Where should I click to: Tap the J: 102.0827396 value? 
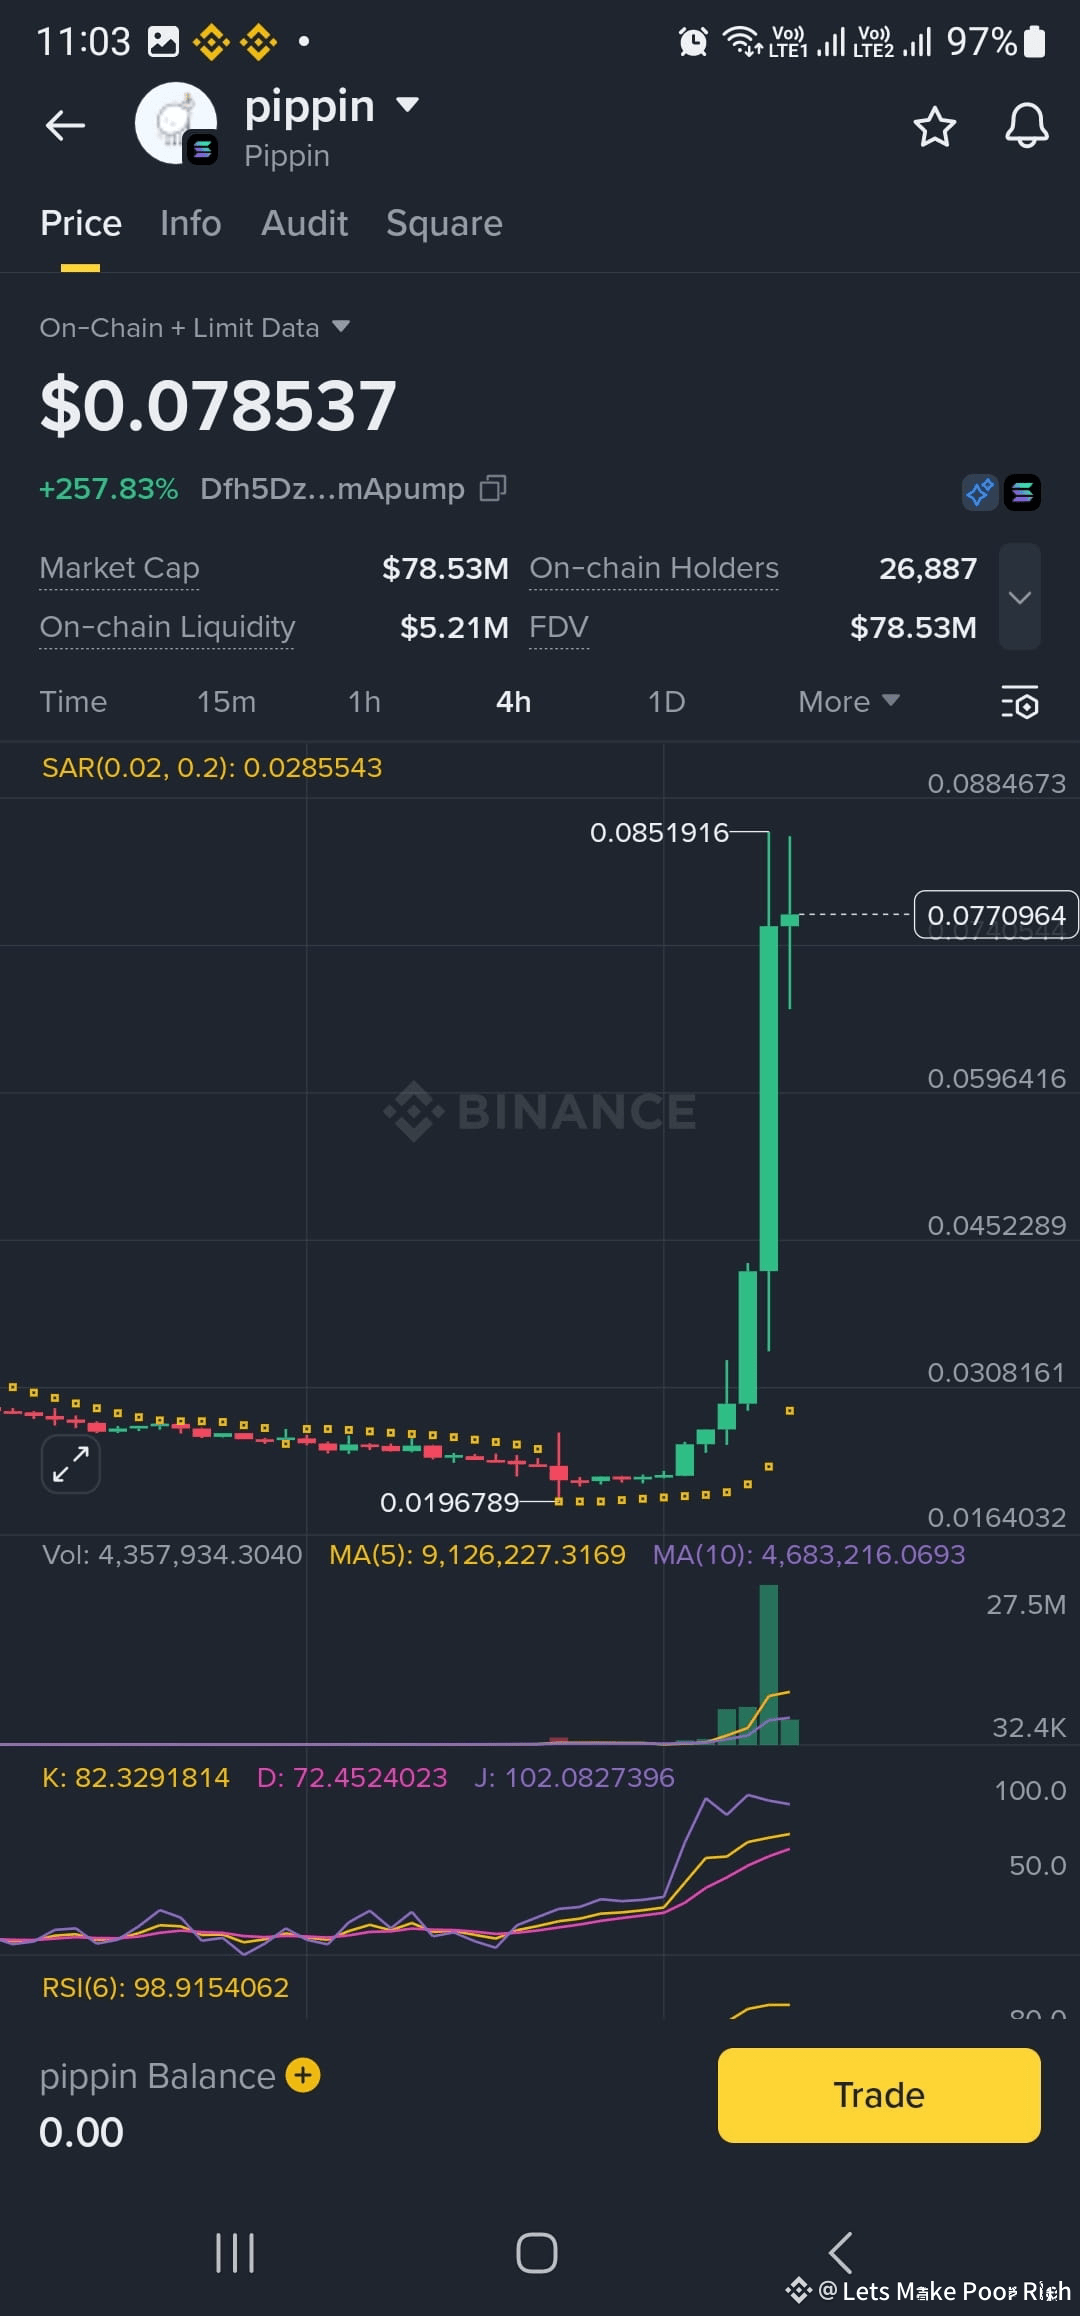574,1777
